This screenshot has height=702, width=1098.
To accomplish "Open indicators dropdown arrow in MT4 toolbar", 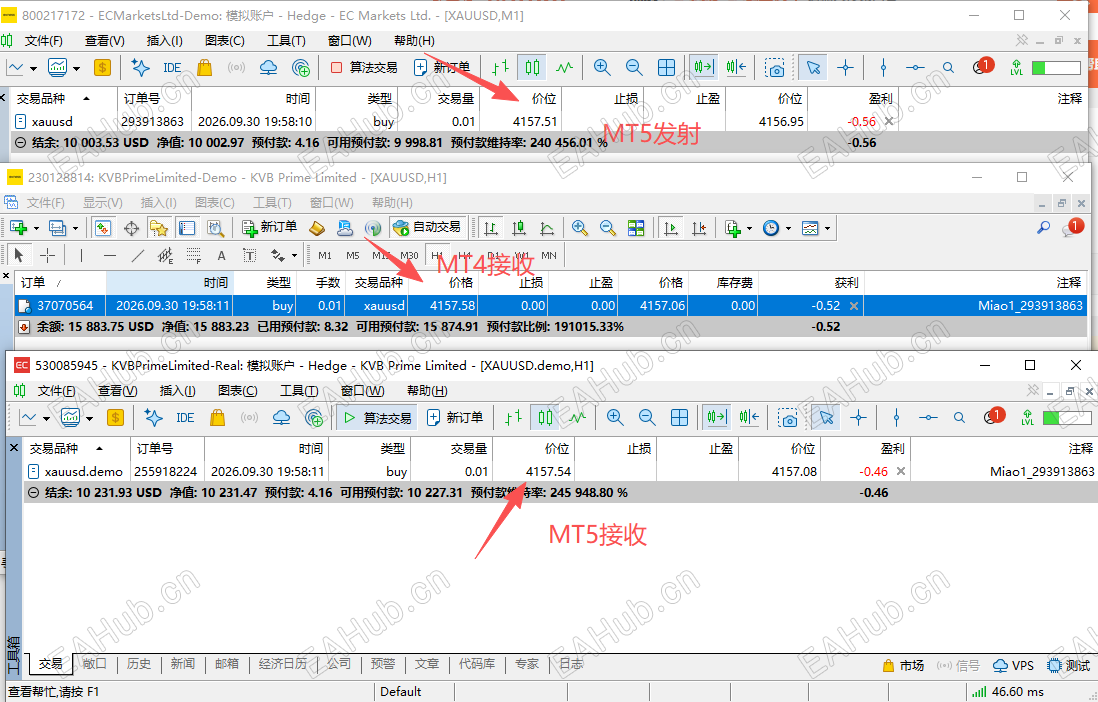I will coord(749,229).
